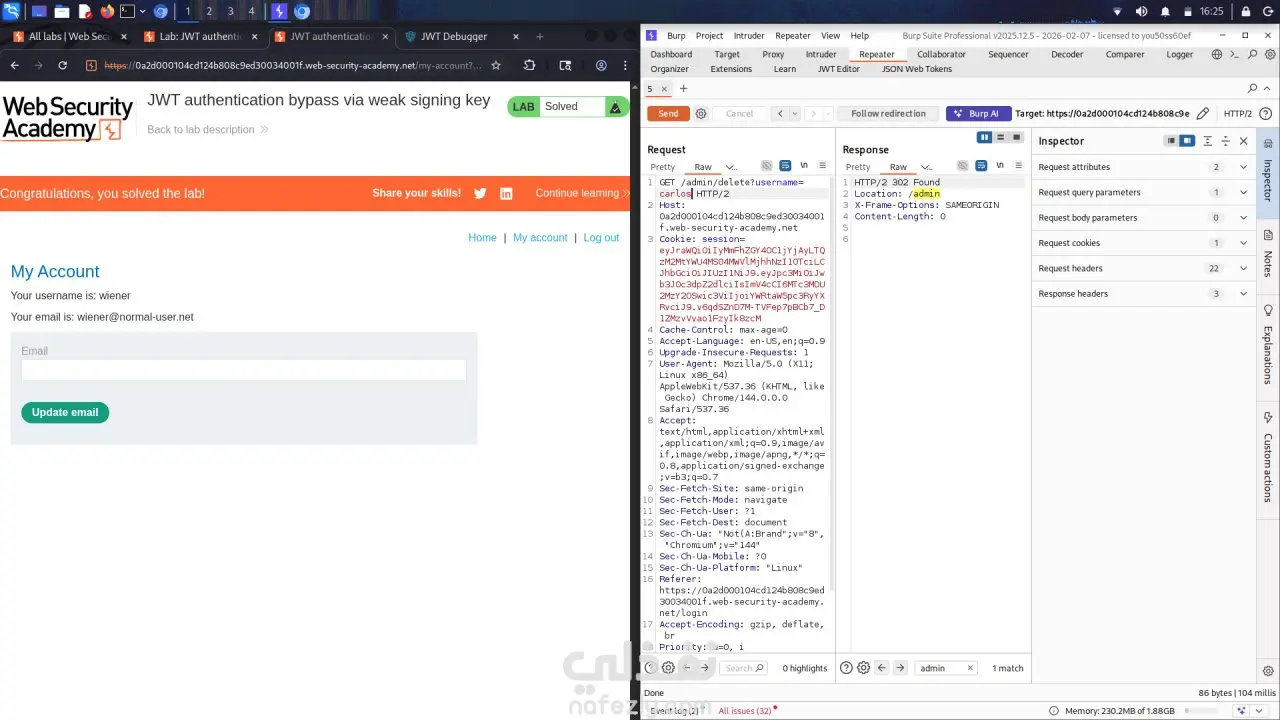
Task: Switch to side-by-side request/response layout
Action: [985, 138]
